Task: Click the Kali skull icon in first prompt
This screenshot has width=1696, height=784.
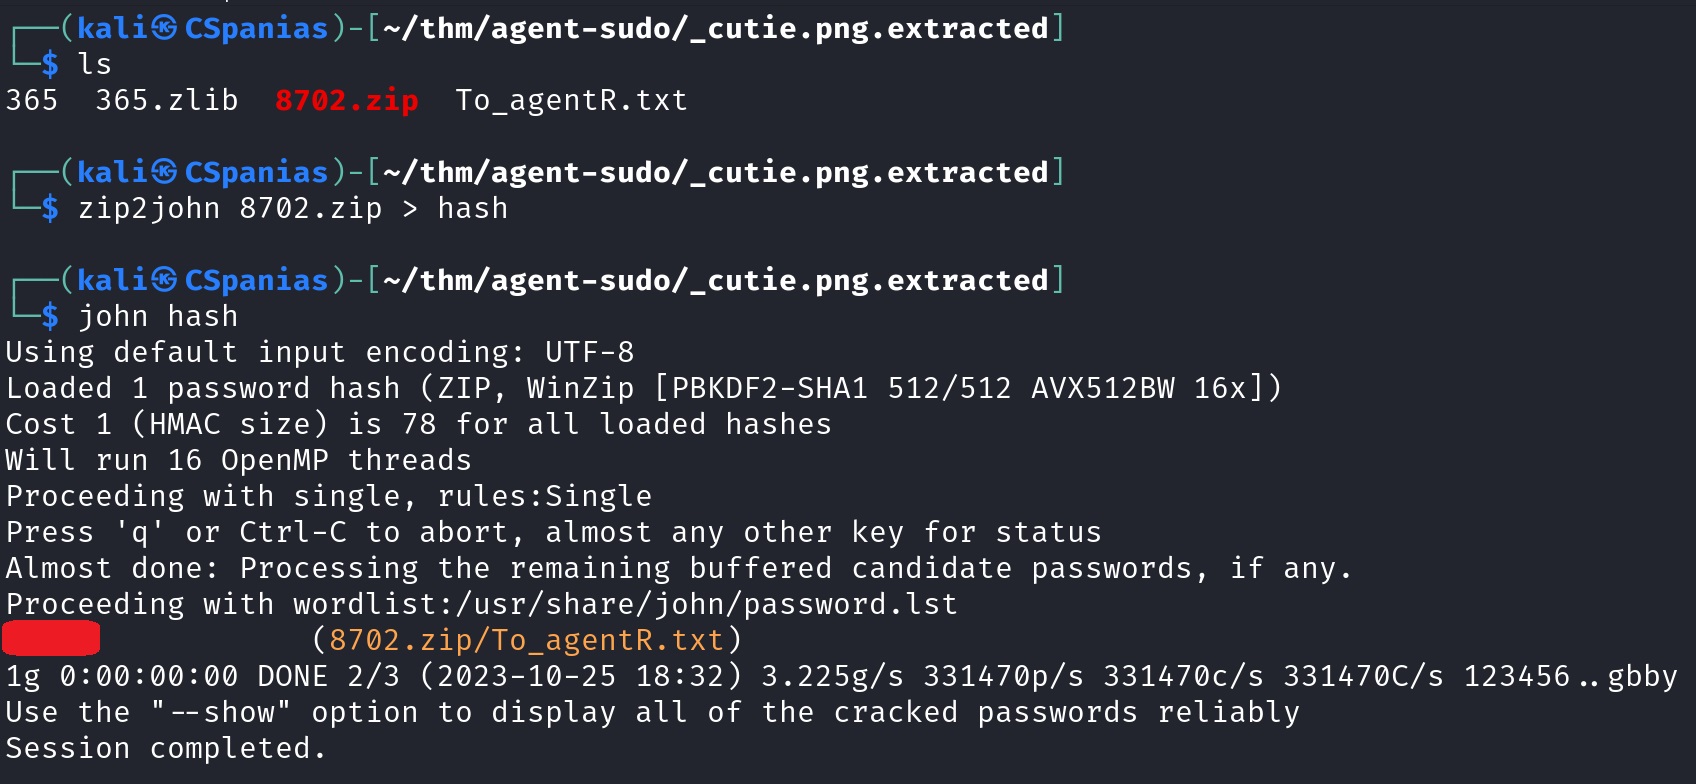Action: [166, 28]
